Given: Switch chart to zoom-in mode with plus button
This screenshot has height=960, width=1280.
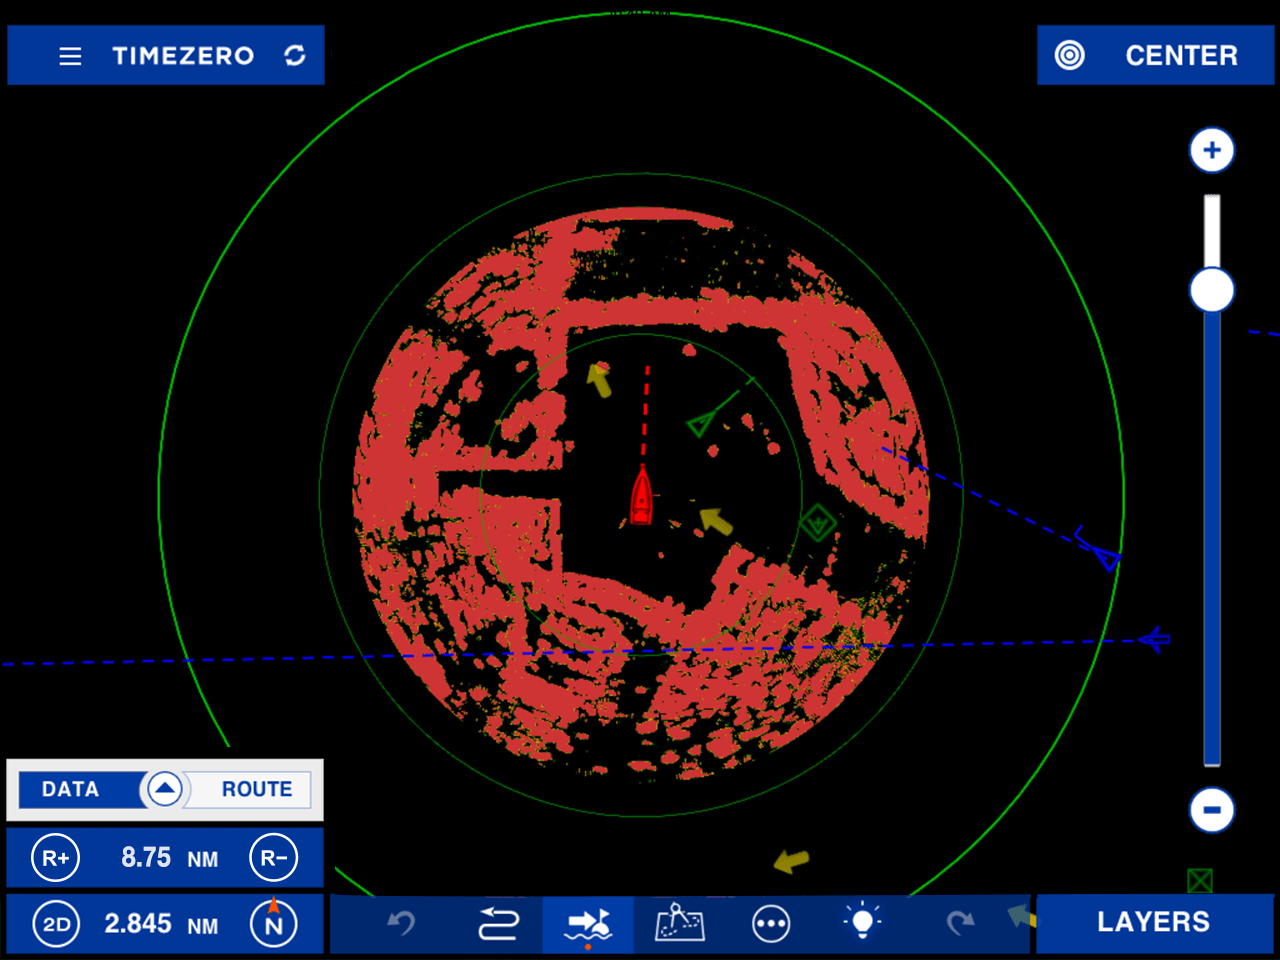Looking at the screenshot, I should (x=1212, y=150).
